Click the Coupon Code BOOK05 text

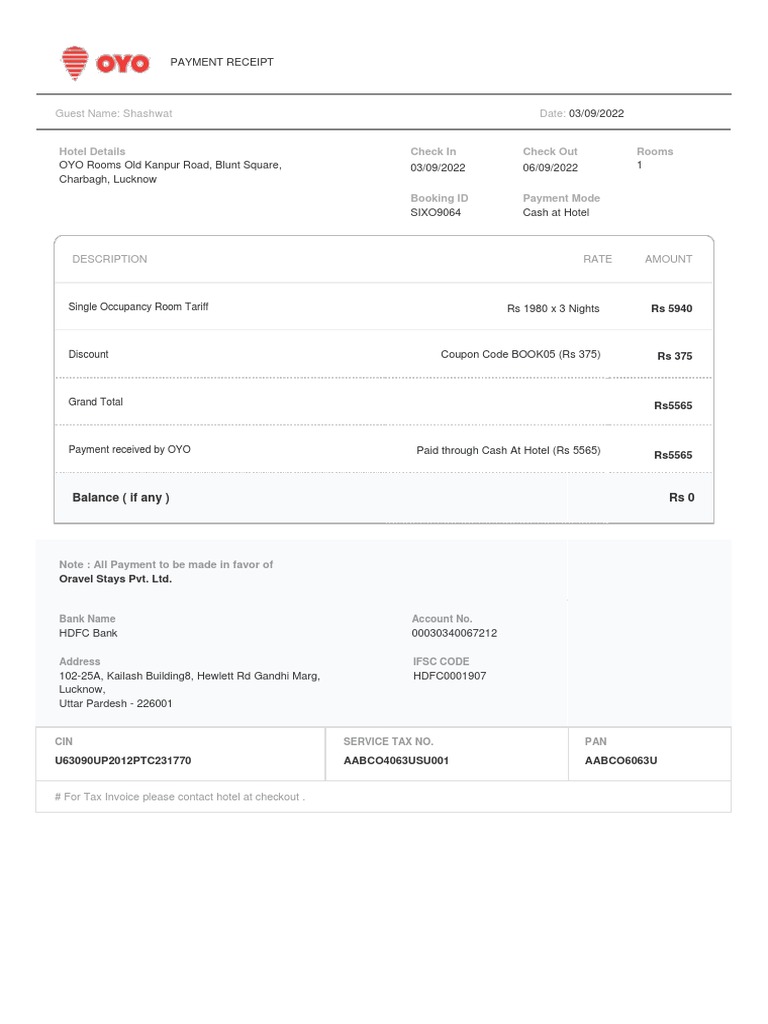[x=520, y=354]
